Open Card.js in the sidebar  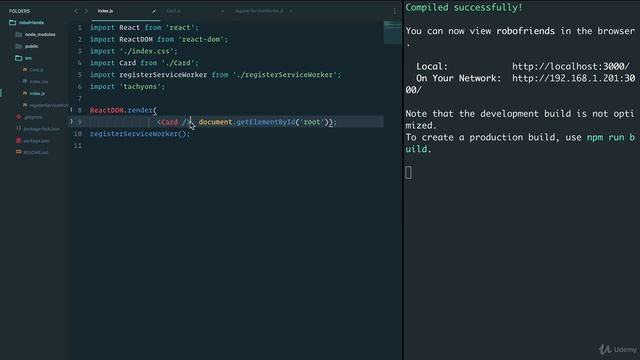pyautogui.click(x=33, y=70)
